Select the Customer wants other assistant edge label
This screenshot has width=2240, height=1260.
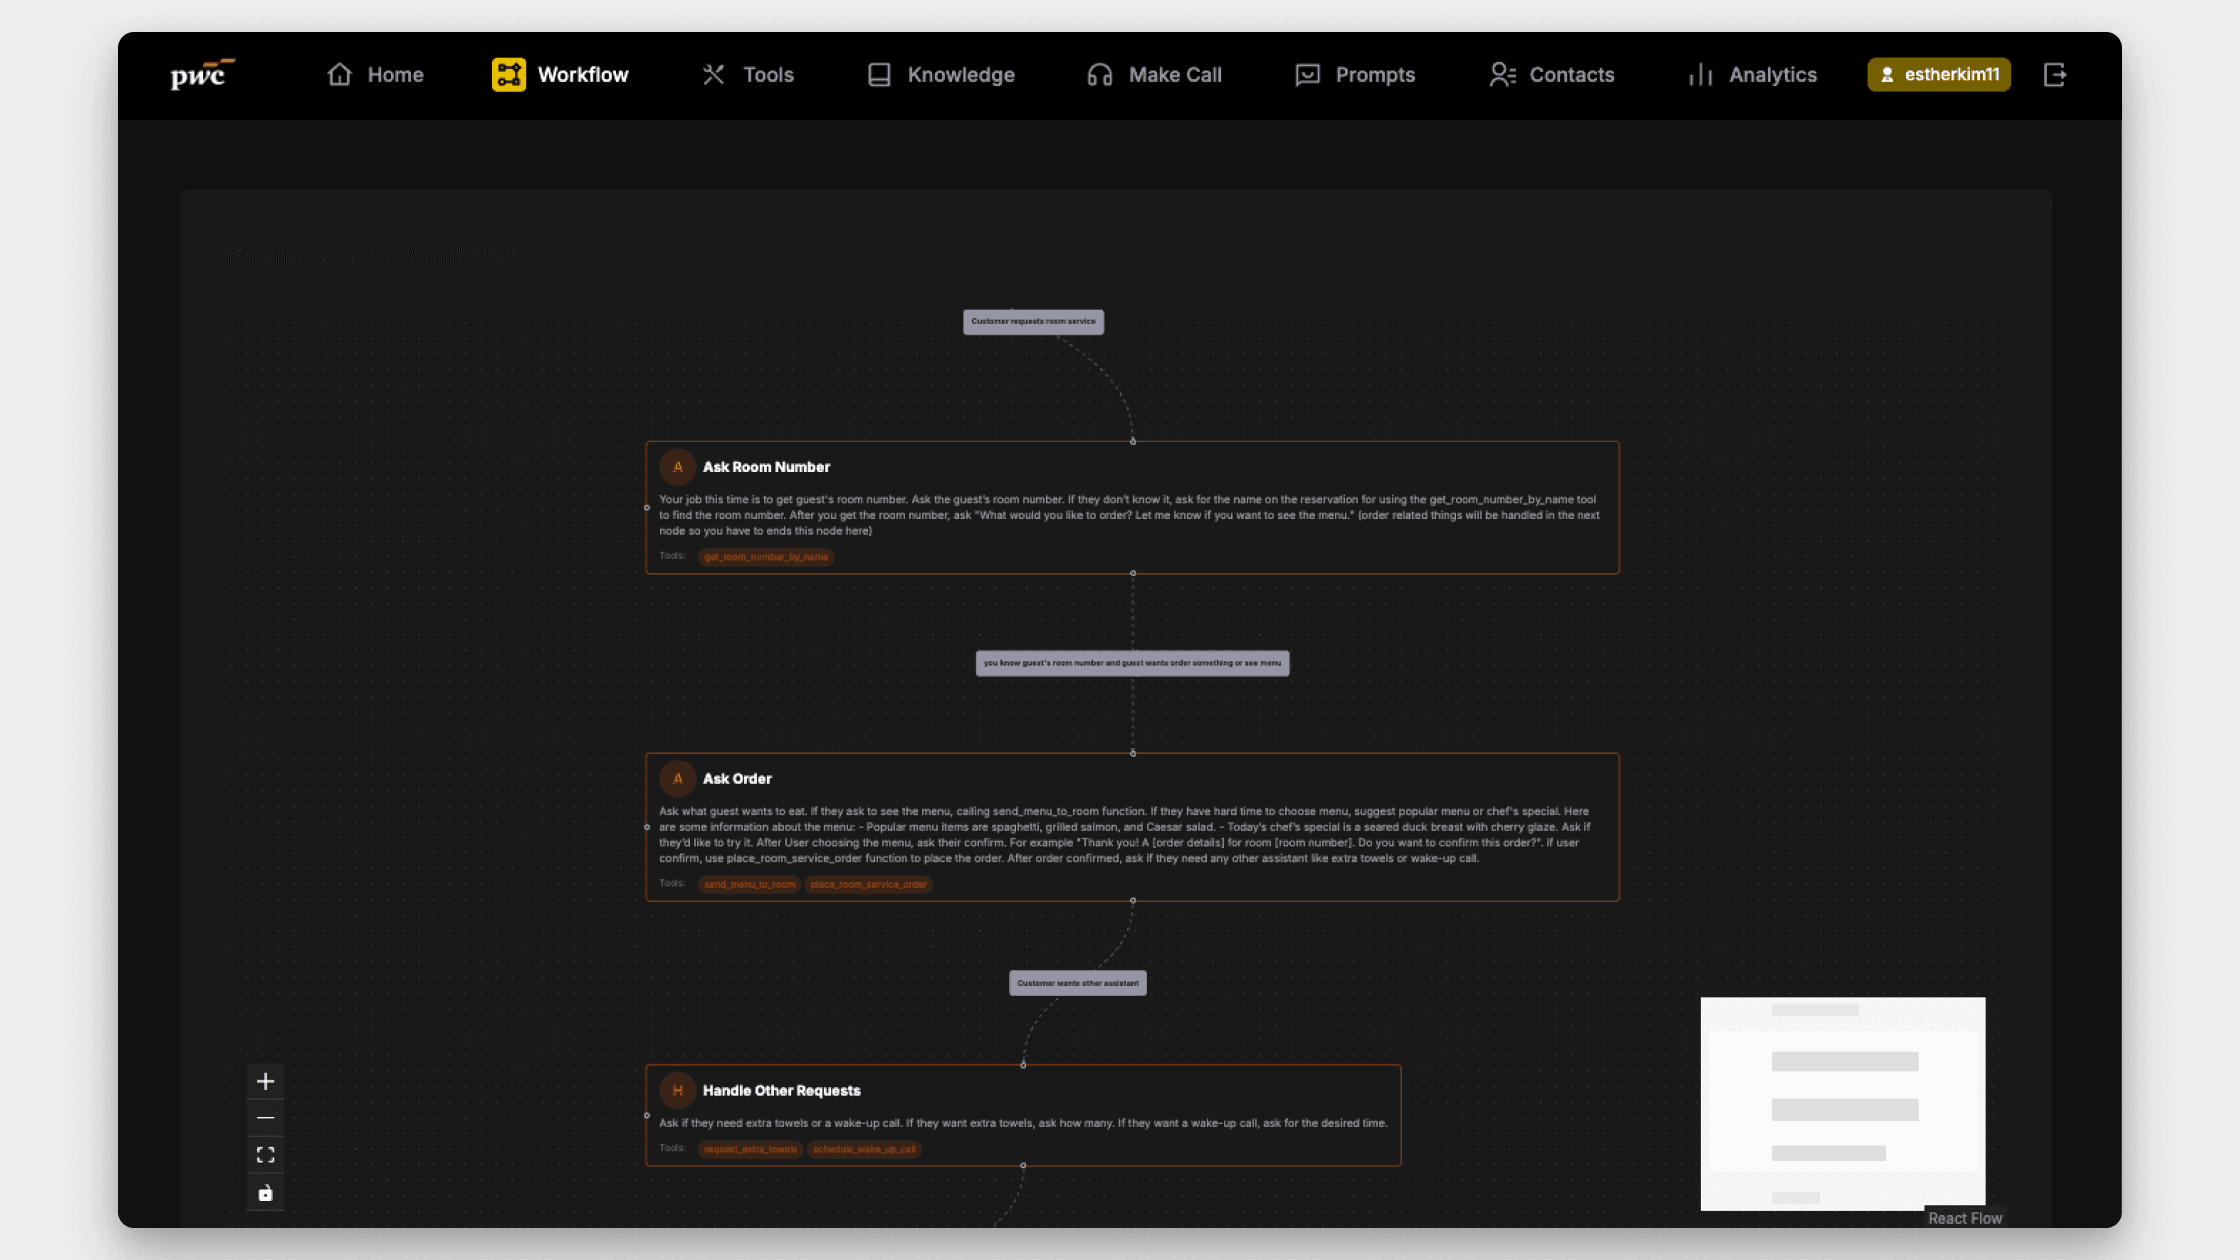click(x=1077, y=983)
